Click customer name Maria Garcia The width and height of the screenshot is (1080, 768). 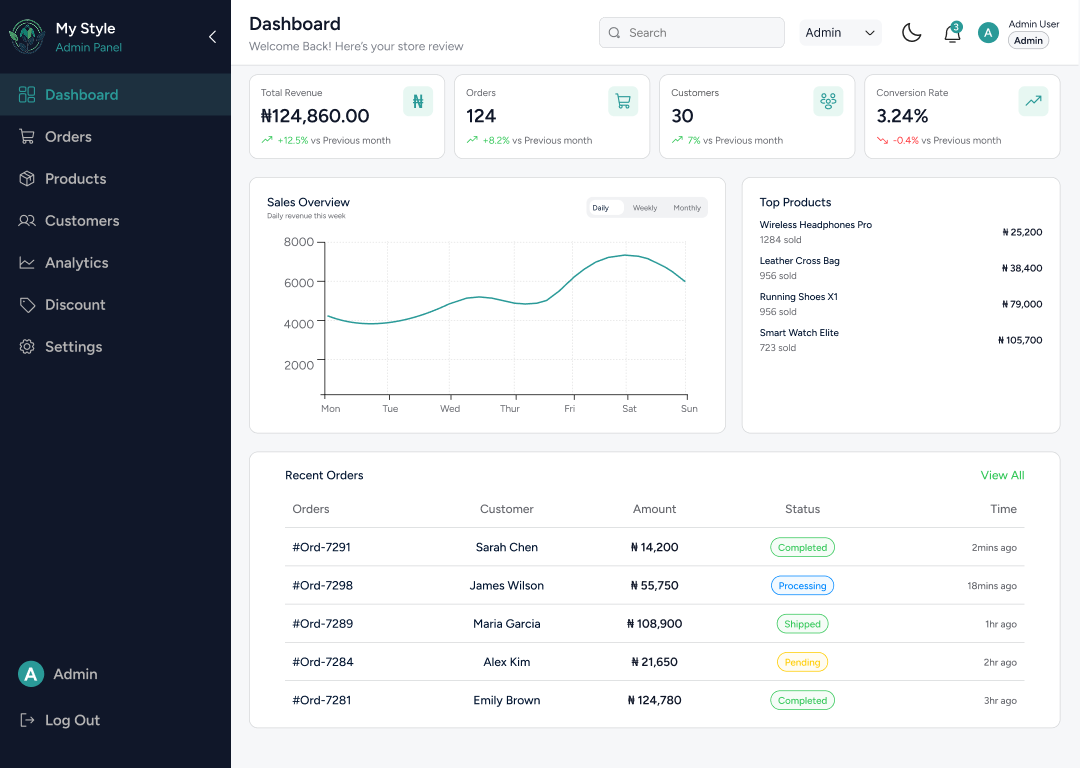pyautogui.click(x=506, y=623)
